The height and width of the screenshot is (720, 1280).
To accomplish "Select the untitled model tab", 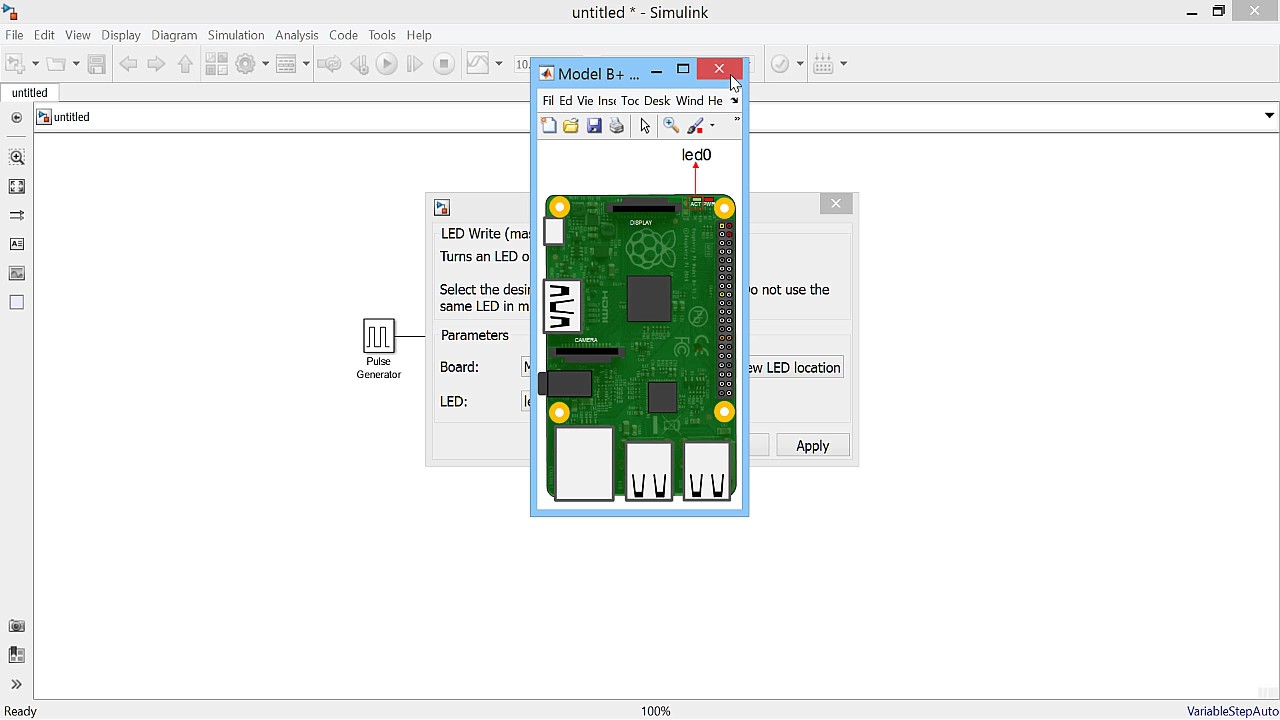I will click(30, 93).
